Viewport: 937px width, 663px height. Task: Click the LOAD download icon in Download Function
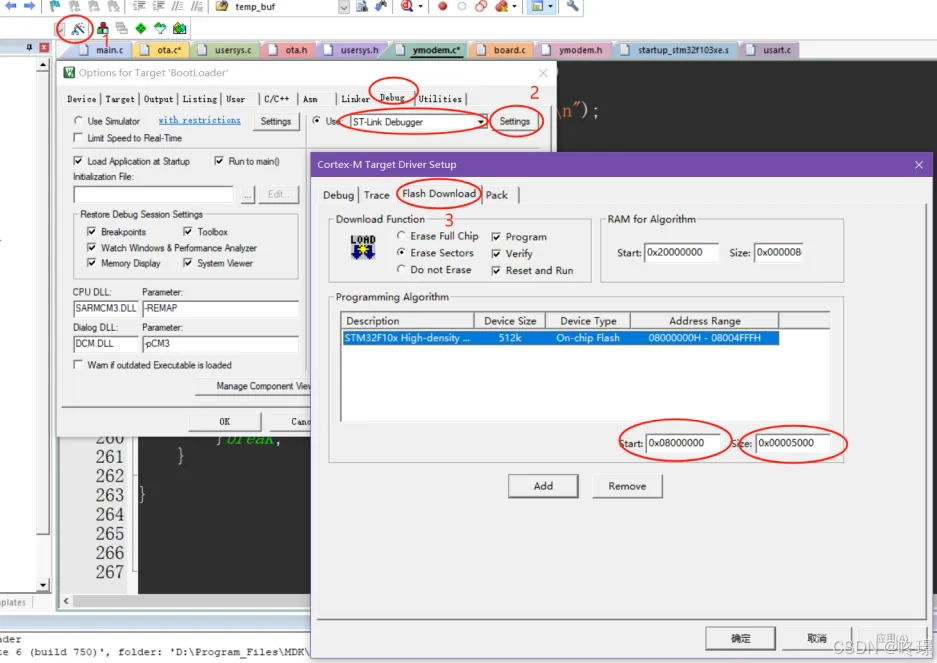click(x=363, y=246)
